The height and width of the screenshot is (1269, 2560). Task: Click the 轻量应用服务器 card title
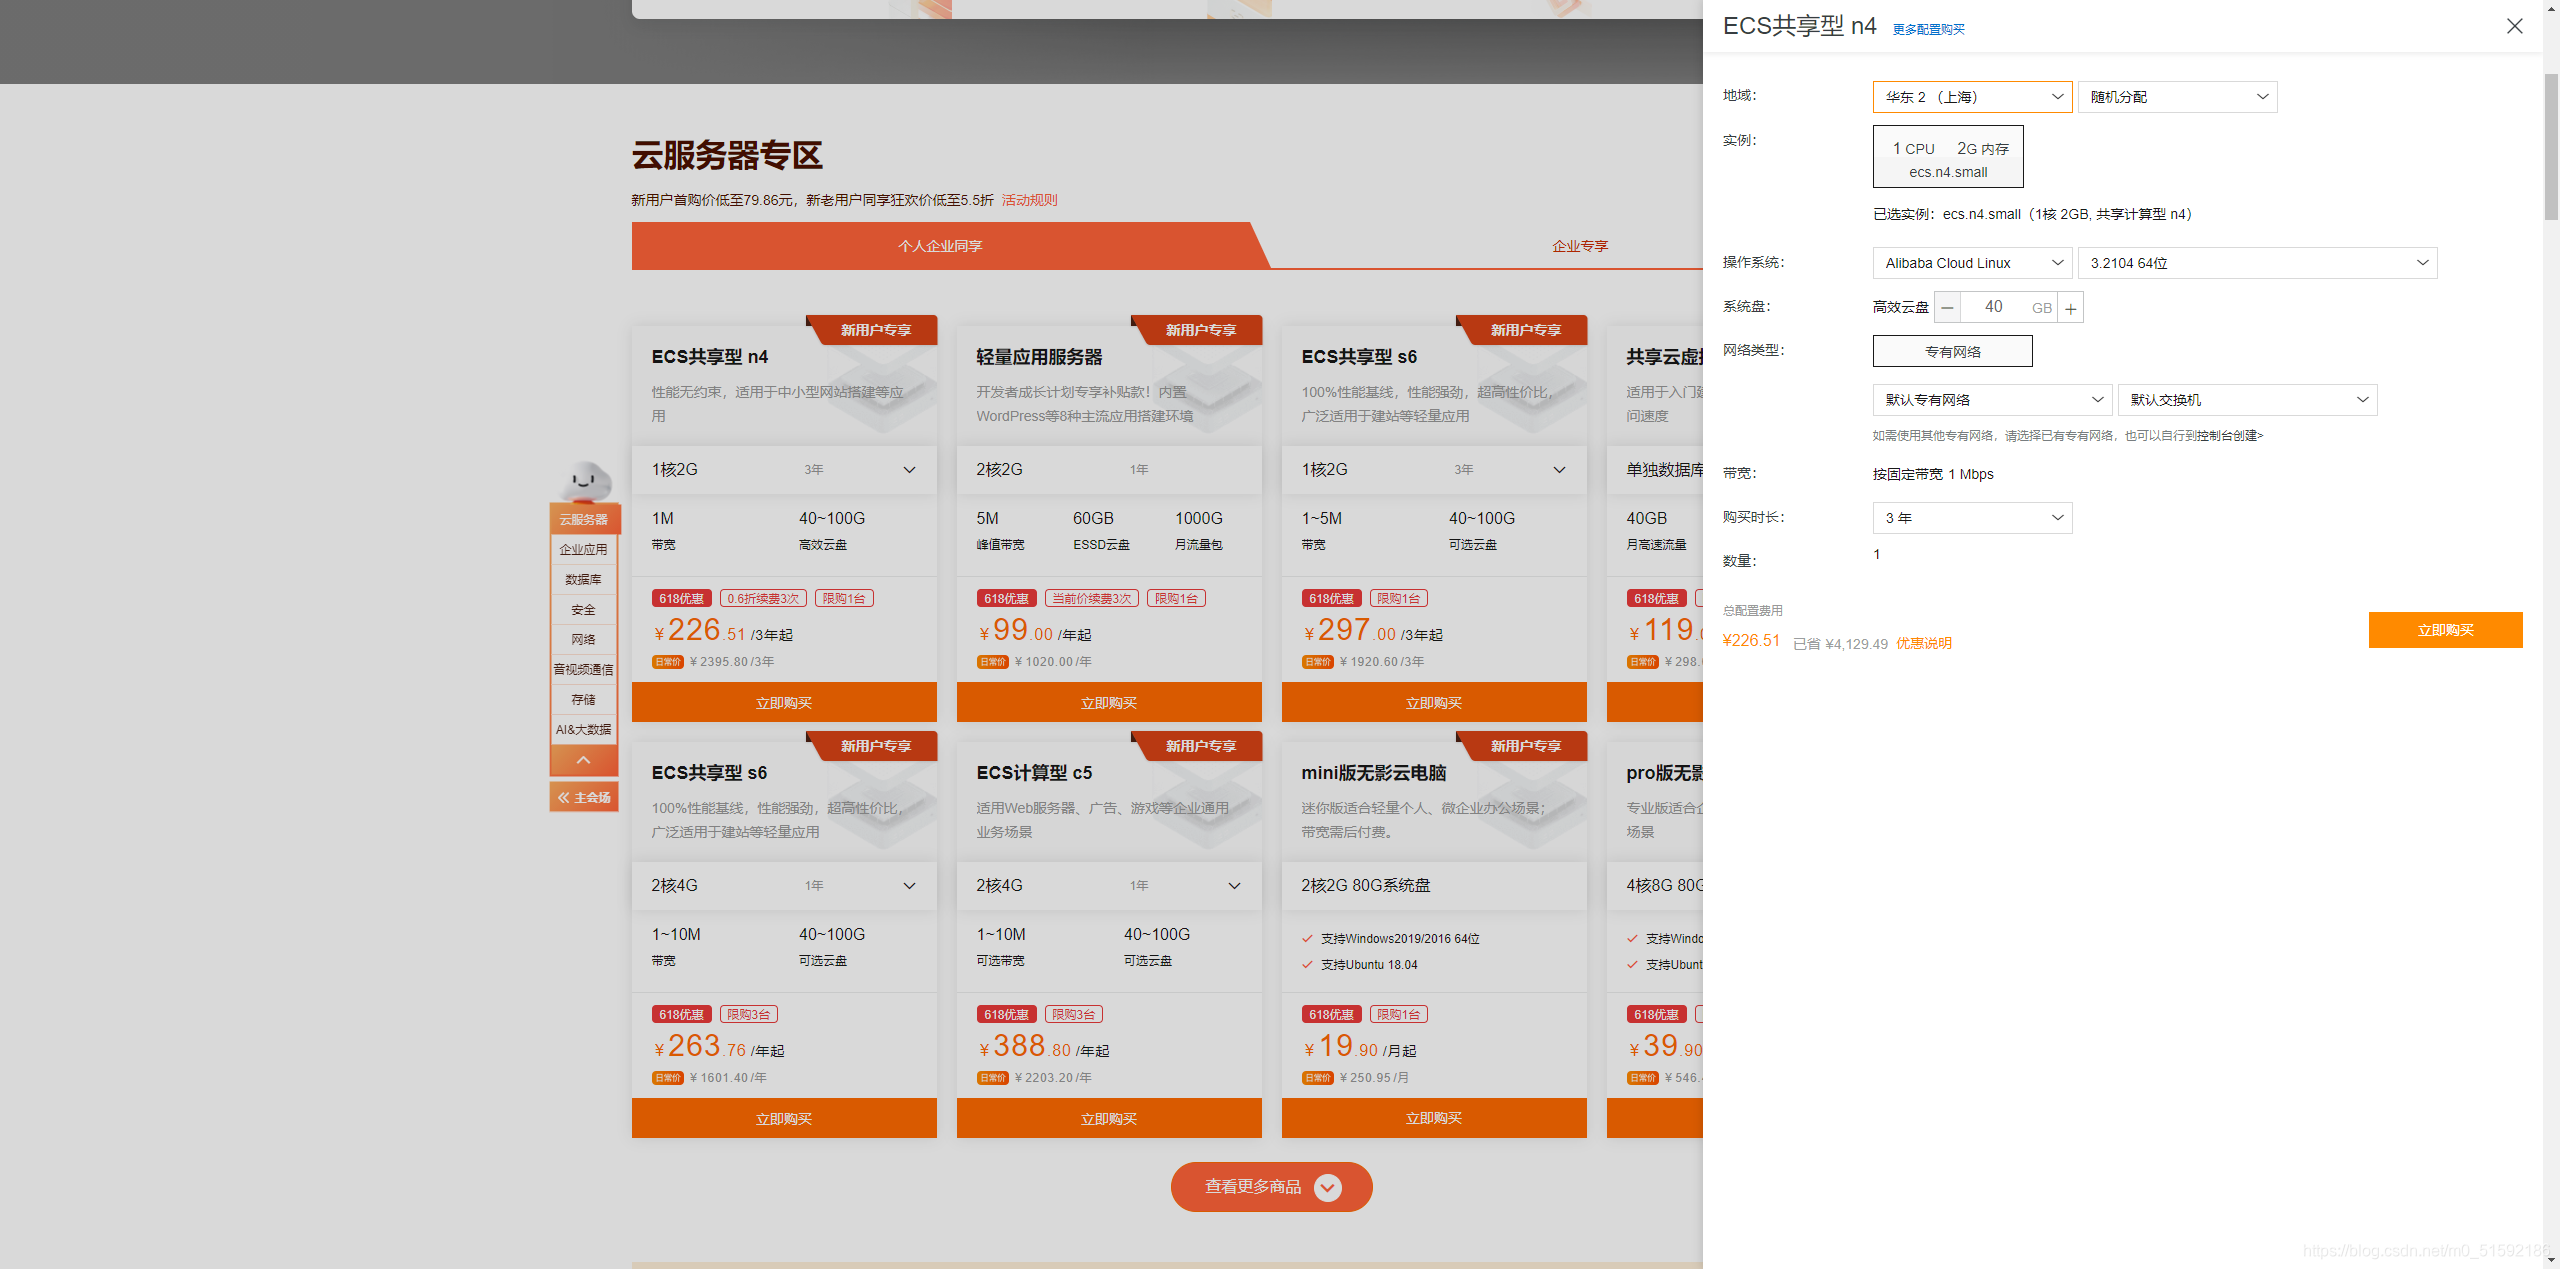click(x=1039, y=357)
